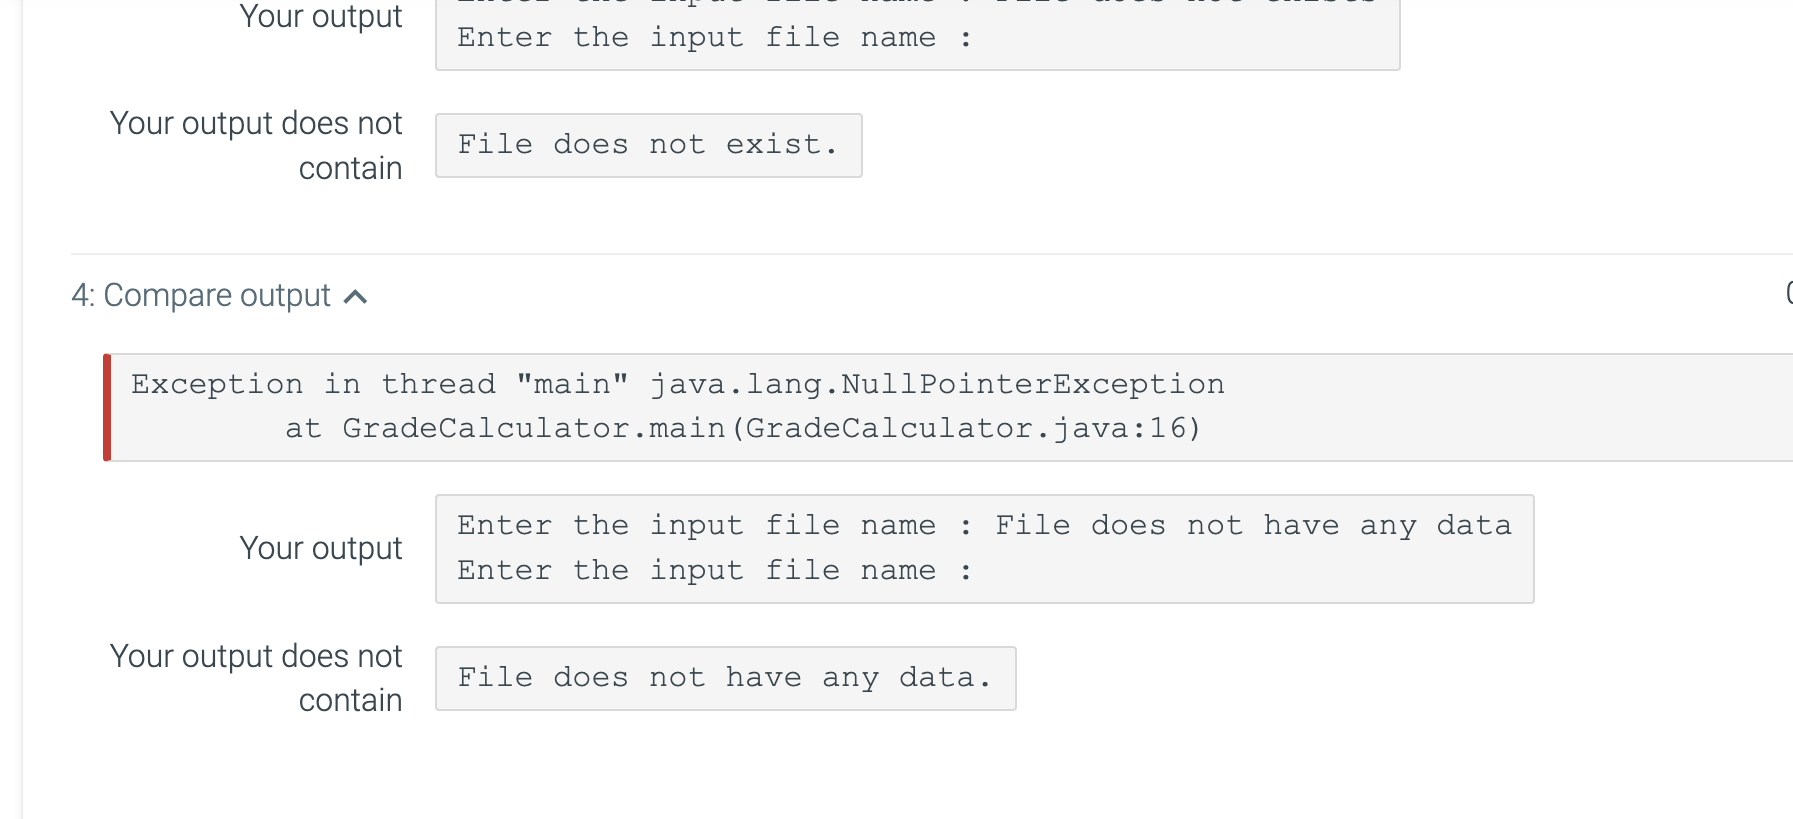The width and height of the screenshot is (1793, 819).
Task: Click the score indicator right of Compare output
Action: tap(1788, 293)
